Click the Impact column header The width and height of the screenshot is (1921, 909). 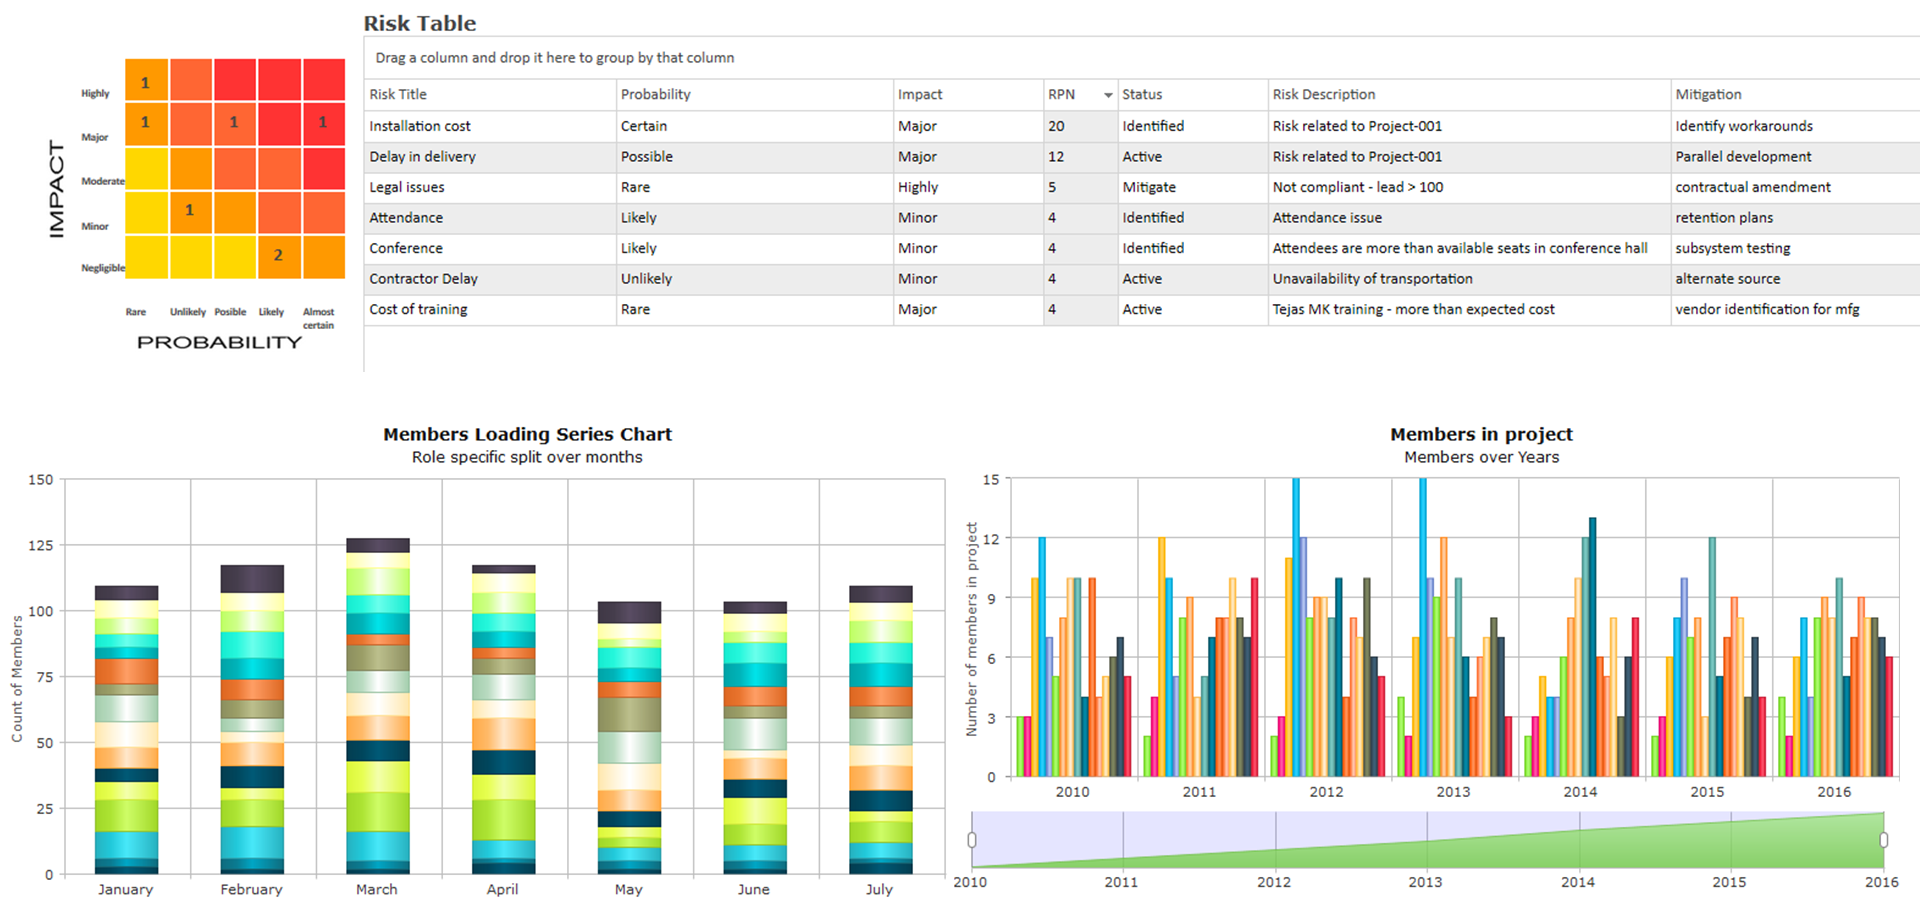click(920, 95)
